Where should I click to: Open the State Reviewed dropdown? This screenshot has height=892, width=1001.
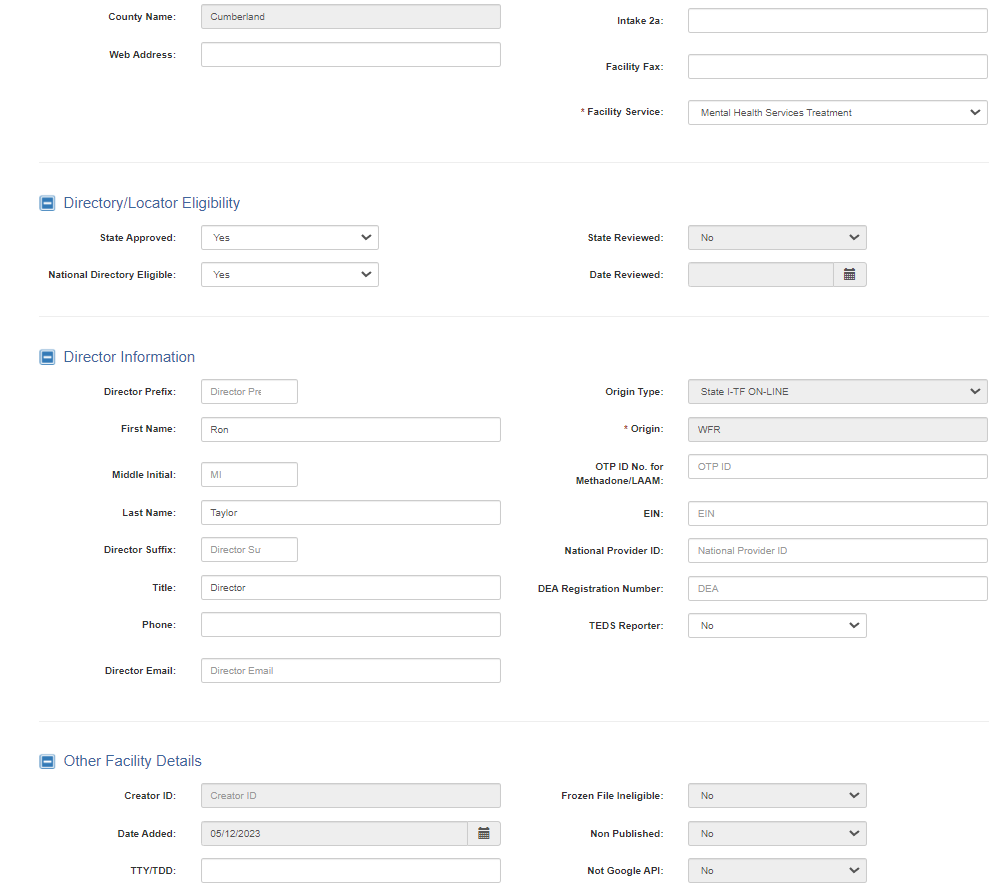[777, 238]
